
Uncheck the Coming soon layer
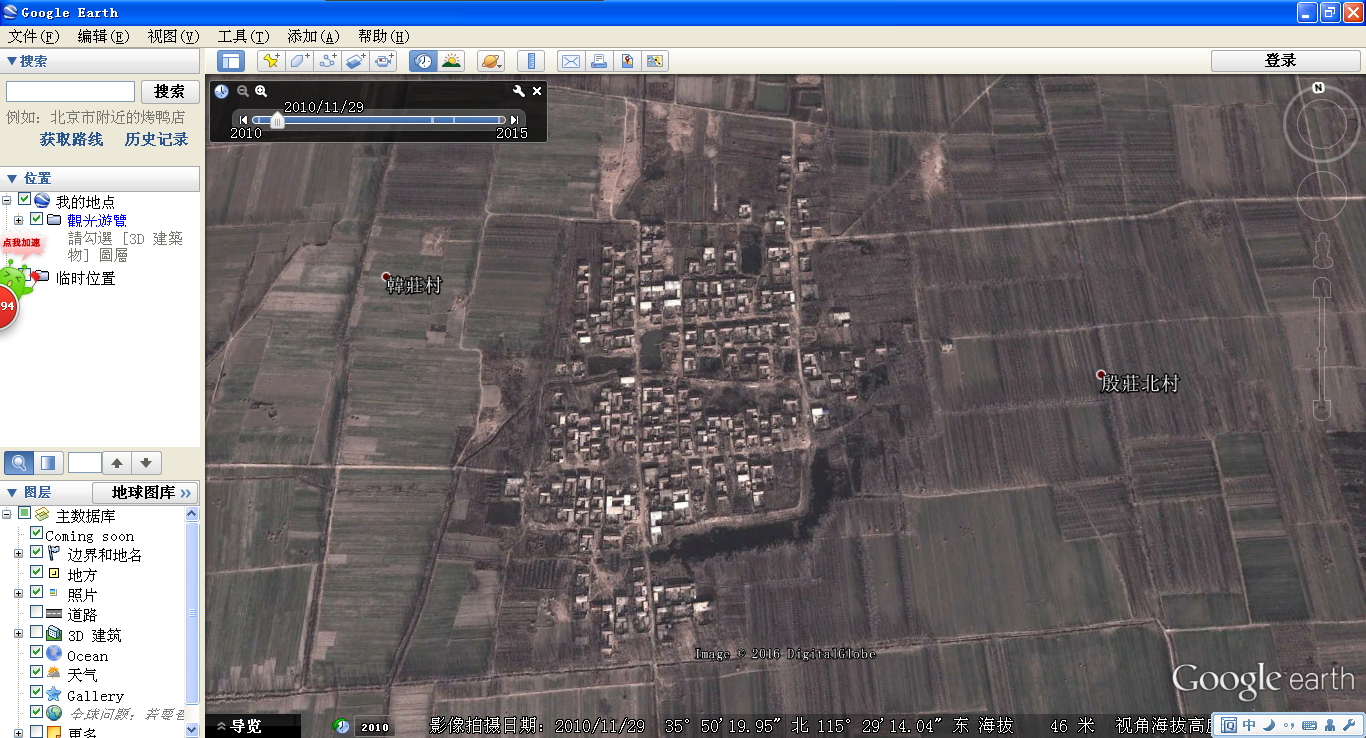[37, 533]
